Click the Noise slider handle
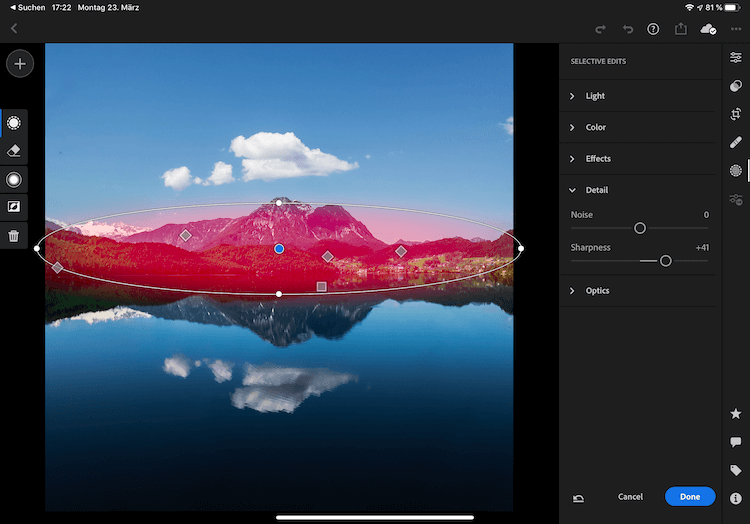Viewport: 750px width, 524px height. 640,228
